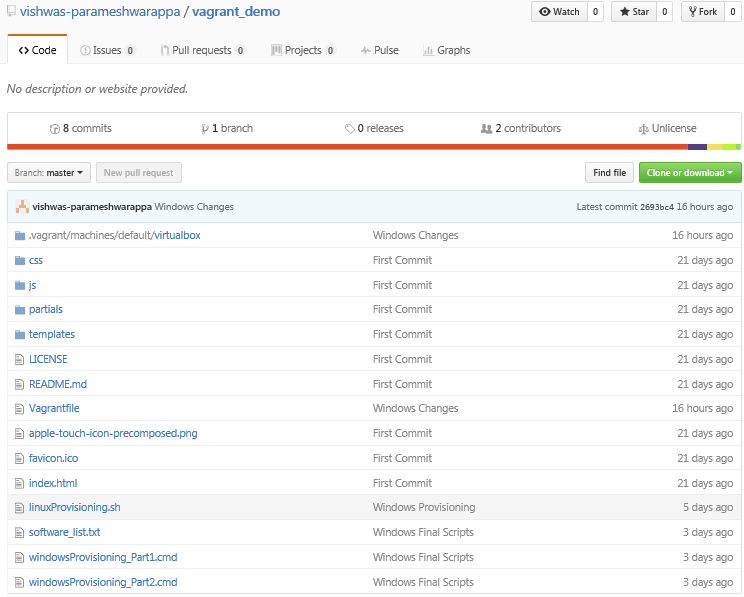744x597 pixels.
Task: Click the file icon next to favicon.ico
Action: pos(19,458)
